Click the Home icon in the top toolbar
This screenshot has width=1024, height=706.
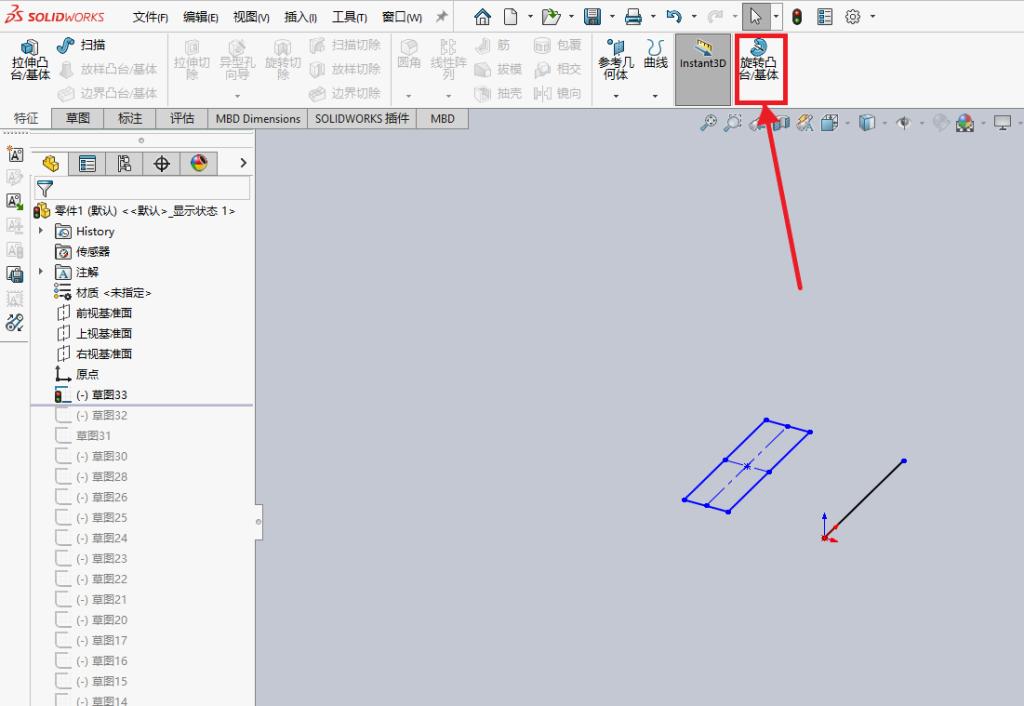tap(482, 16)
